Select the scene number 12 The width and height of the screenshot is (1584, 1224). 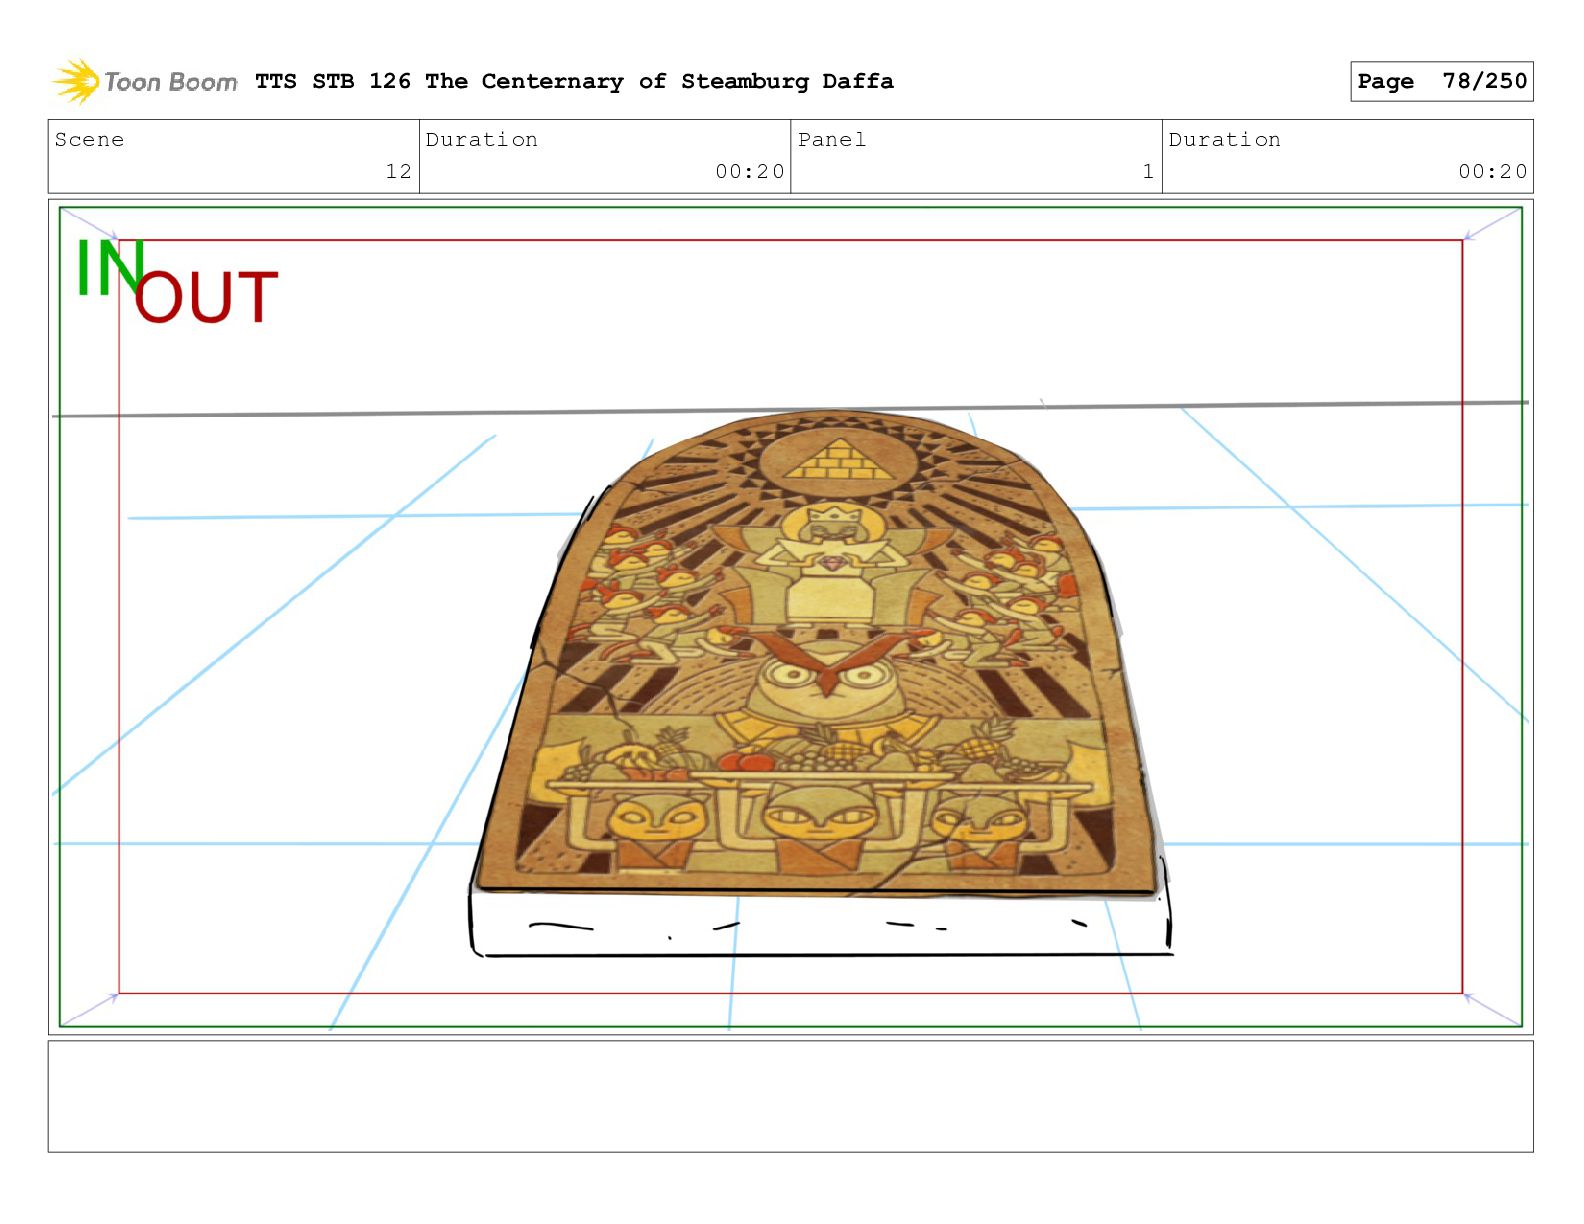pyautogui.click(x=398, y=171)
